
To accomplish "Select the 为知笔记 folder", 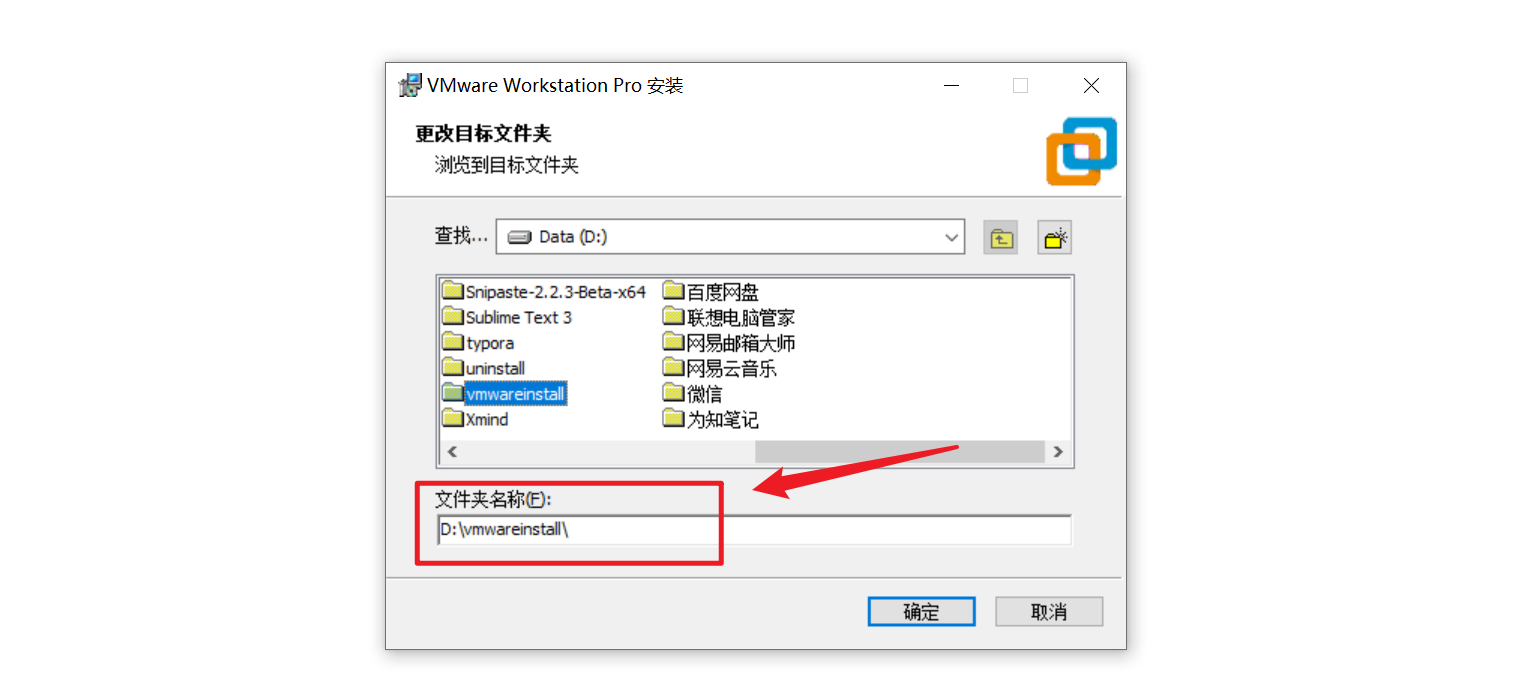I will click(x=711, y=419).
